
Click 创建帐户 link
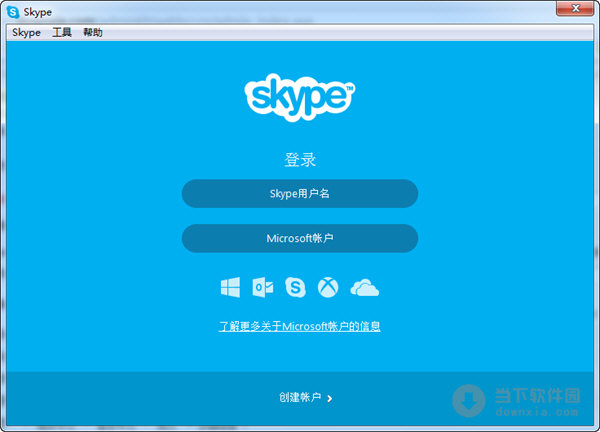pyautogui.click(x=300, y=398)
